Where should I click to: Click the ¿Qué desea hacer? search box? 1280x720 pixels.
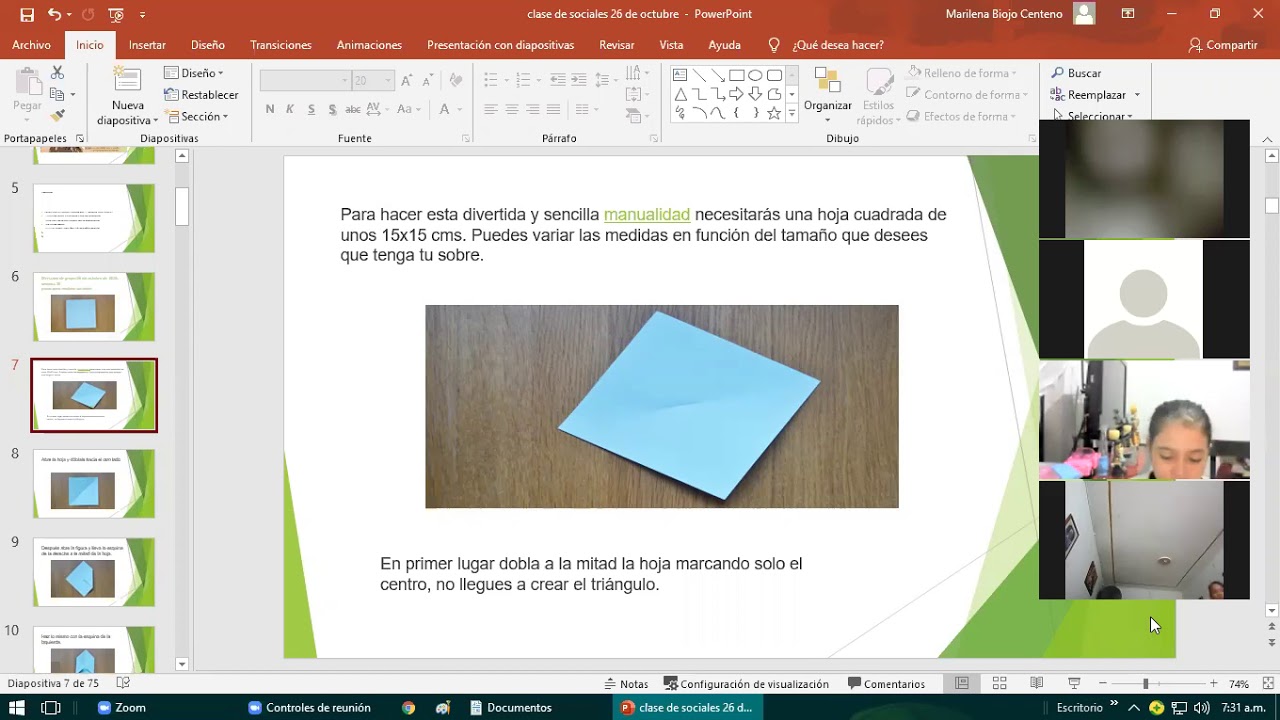[x=838, y=45]
